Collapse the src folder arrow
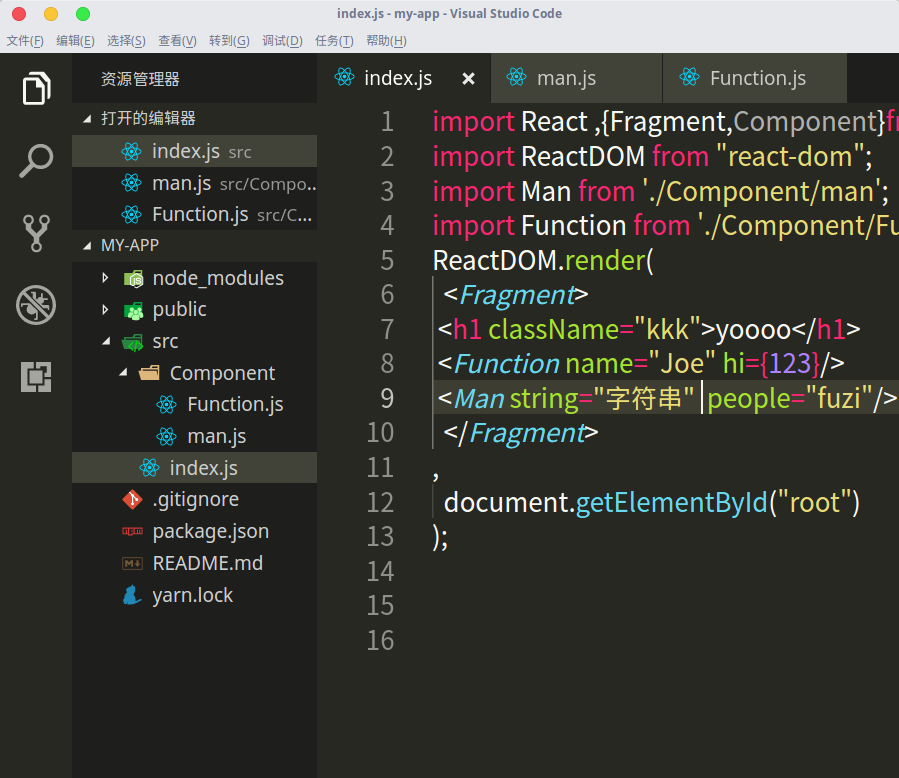This screenshot has width=899, height=778. coord(106,341)
